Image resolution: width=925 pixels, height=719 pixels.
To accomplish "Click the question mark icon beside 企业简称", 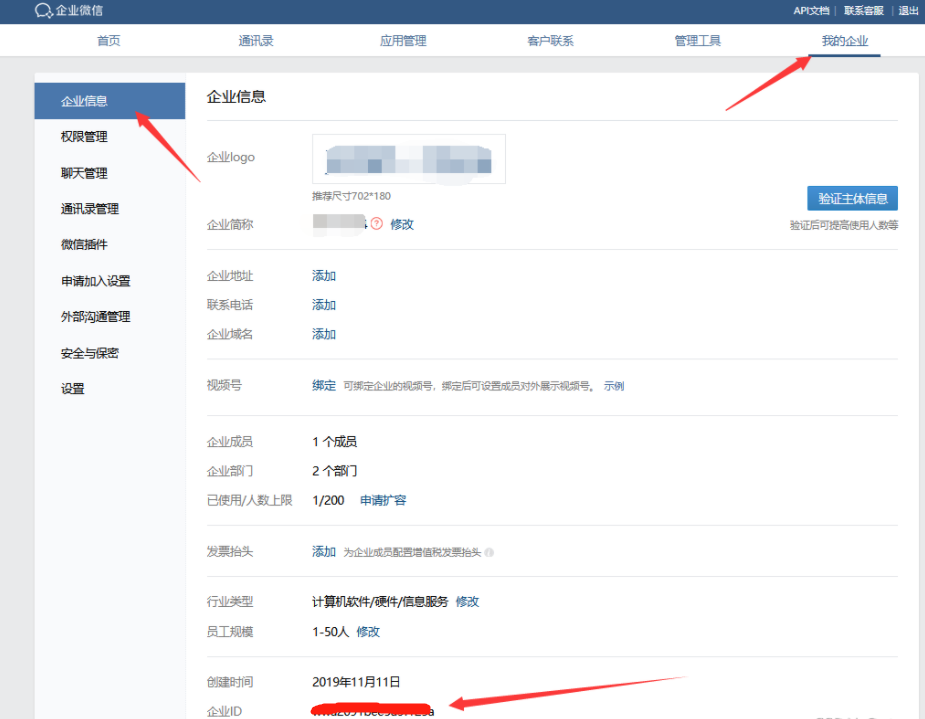I will pos(377,224).
